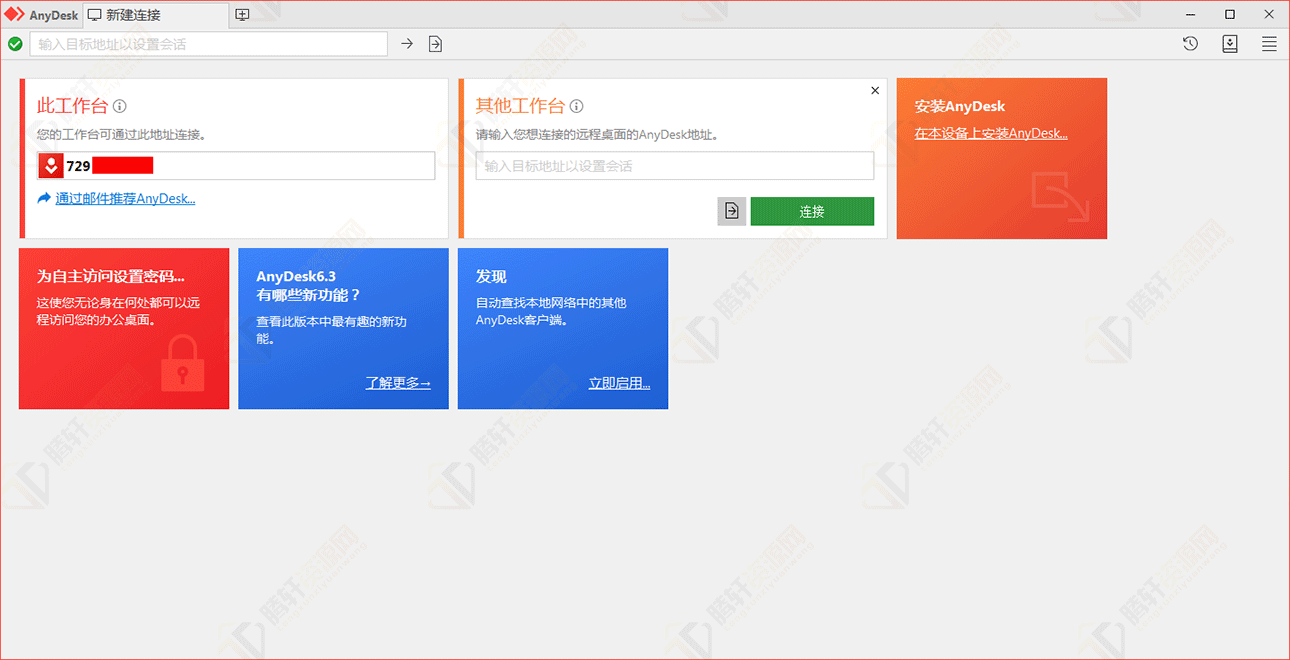Open a new connection tab with plus icon

[x=242, y=14]
